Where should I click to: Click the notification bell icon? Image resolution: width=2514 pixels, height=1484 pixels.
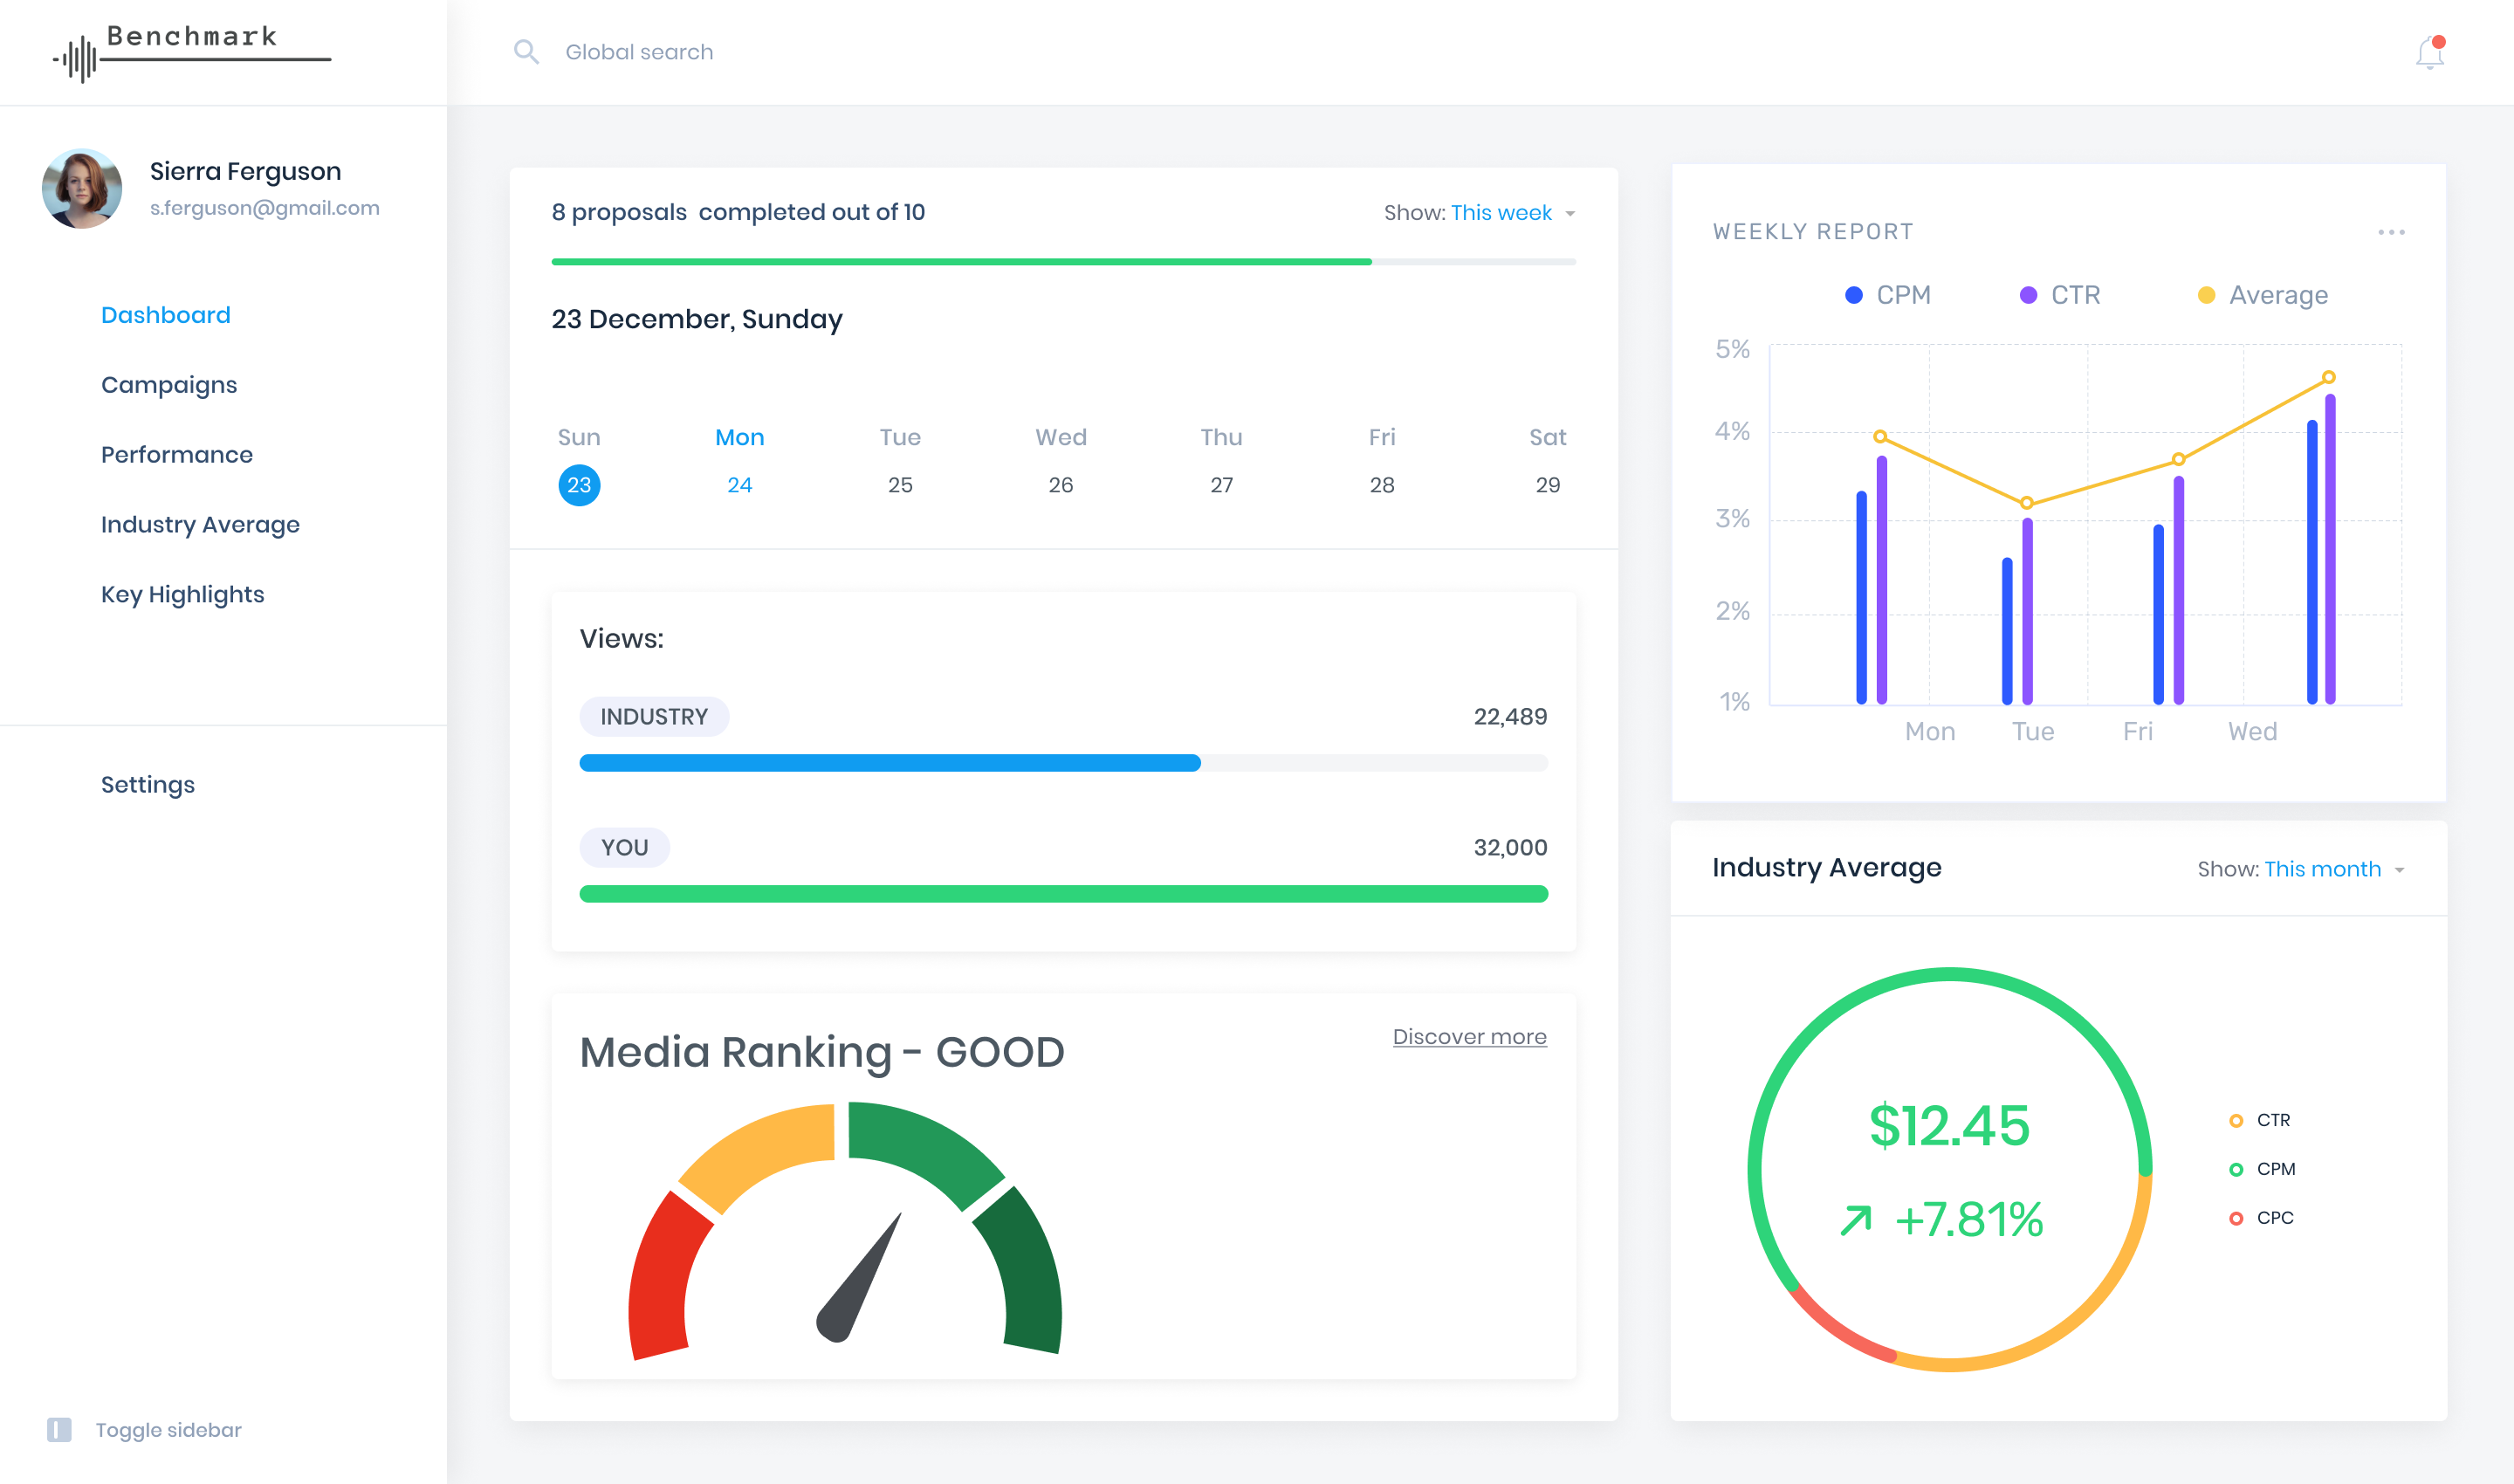pyautogui.click(x=2429, y=52)
